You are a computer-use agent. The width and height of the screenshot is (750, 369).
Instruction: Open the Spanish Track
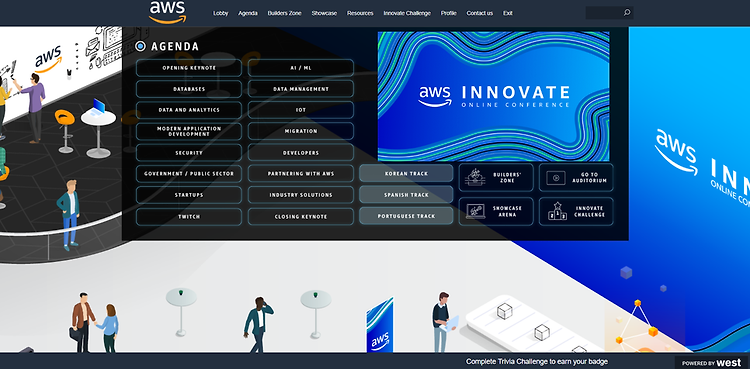(x=406, y=195)
